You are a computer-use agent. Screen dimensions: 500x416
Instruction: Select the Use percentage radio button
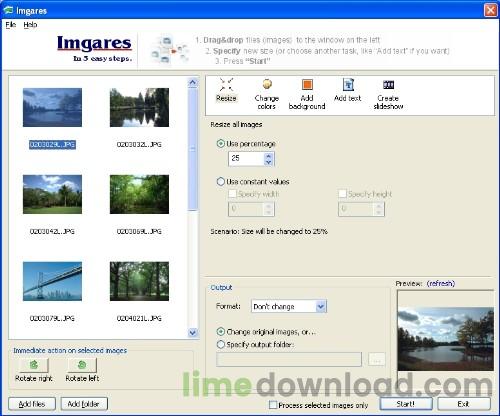221,144
